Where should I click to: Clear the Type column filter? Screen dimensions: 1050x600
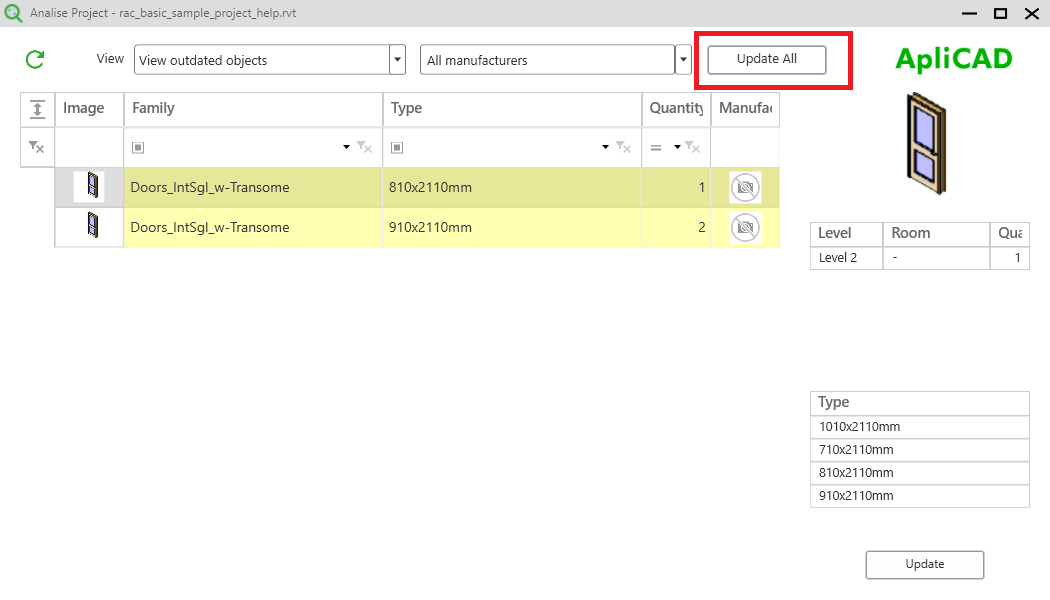pyautogui.click(x=624, y=147)
